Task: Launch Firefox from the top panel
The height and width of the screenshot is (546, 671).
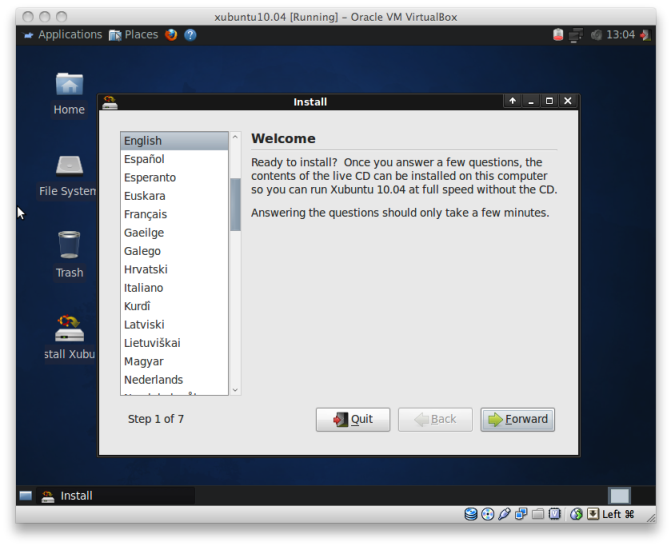Action: click(171, 35)
